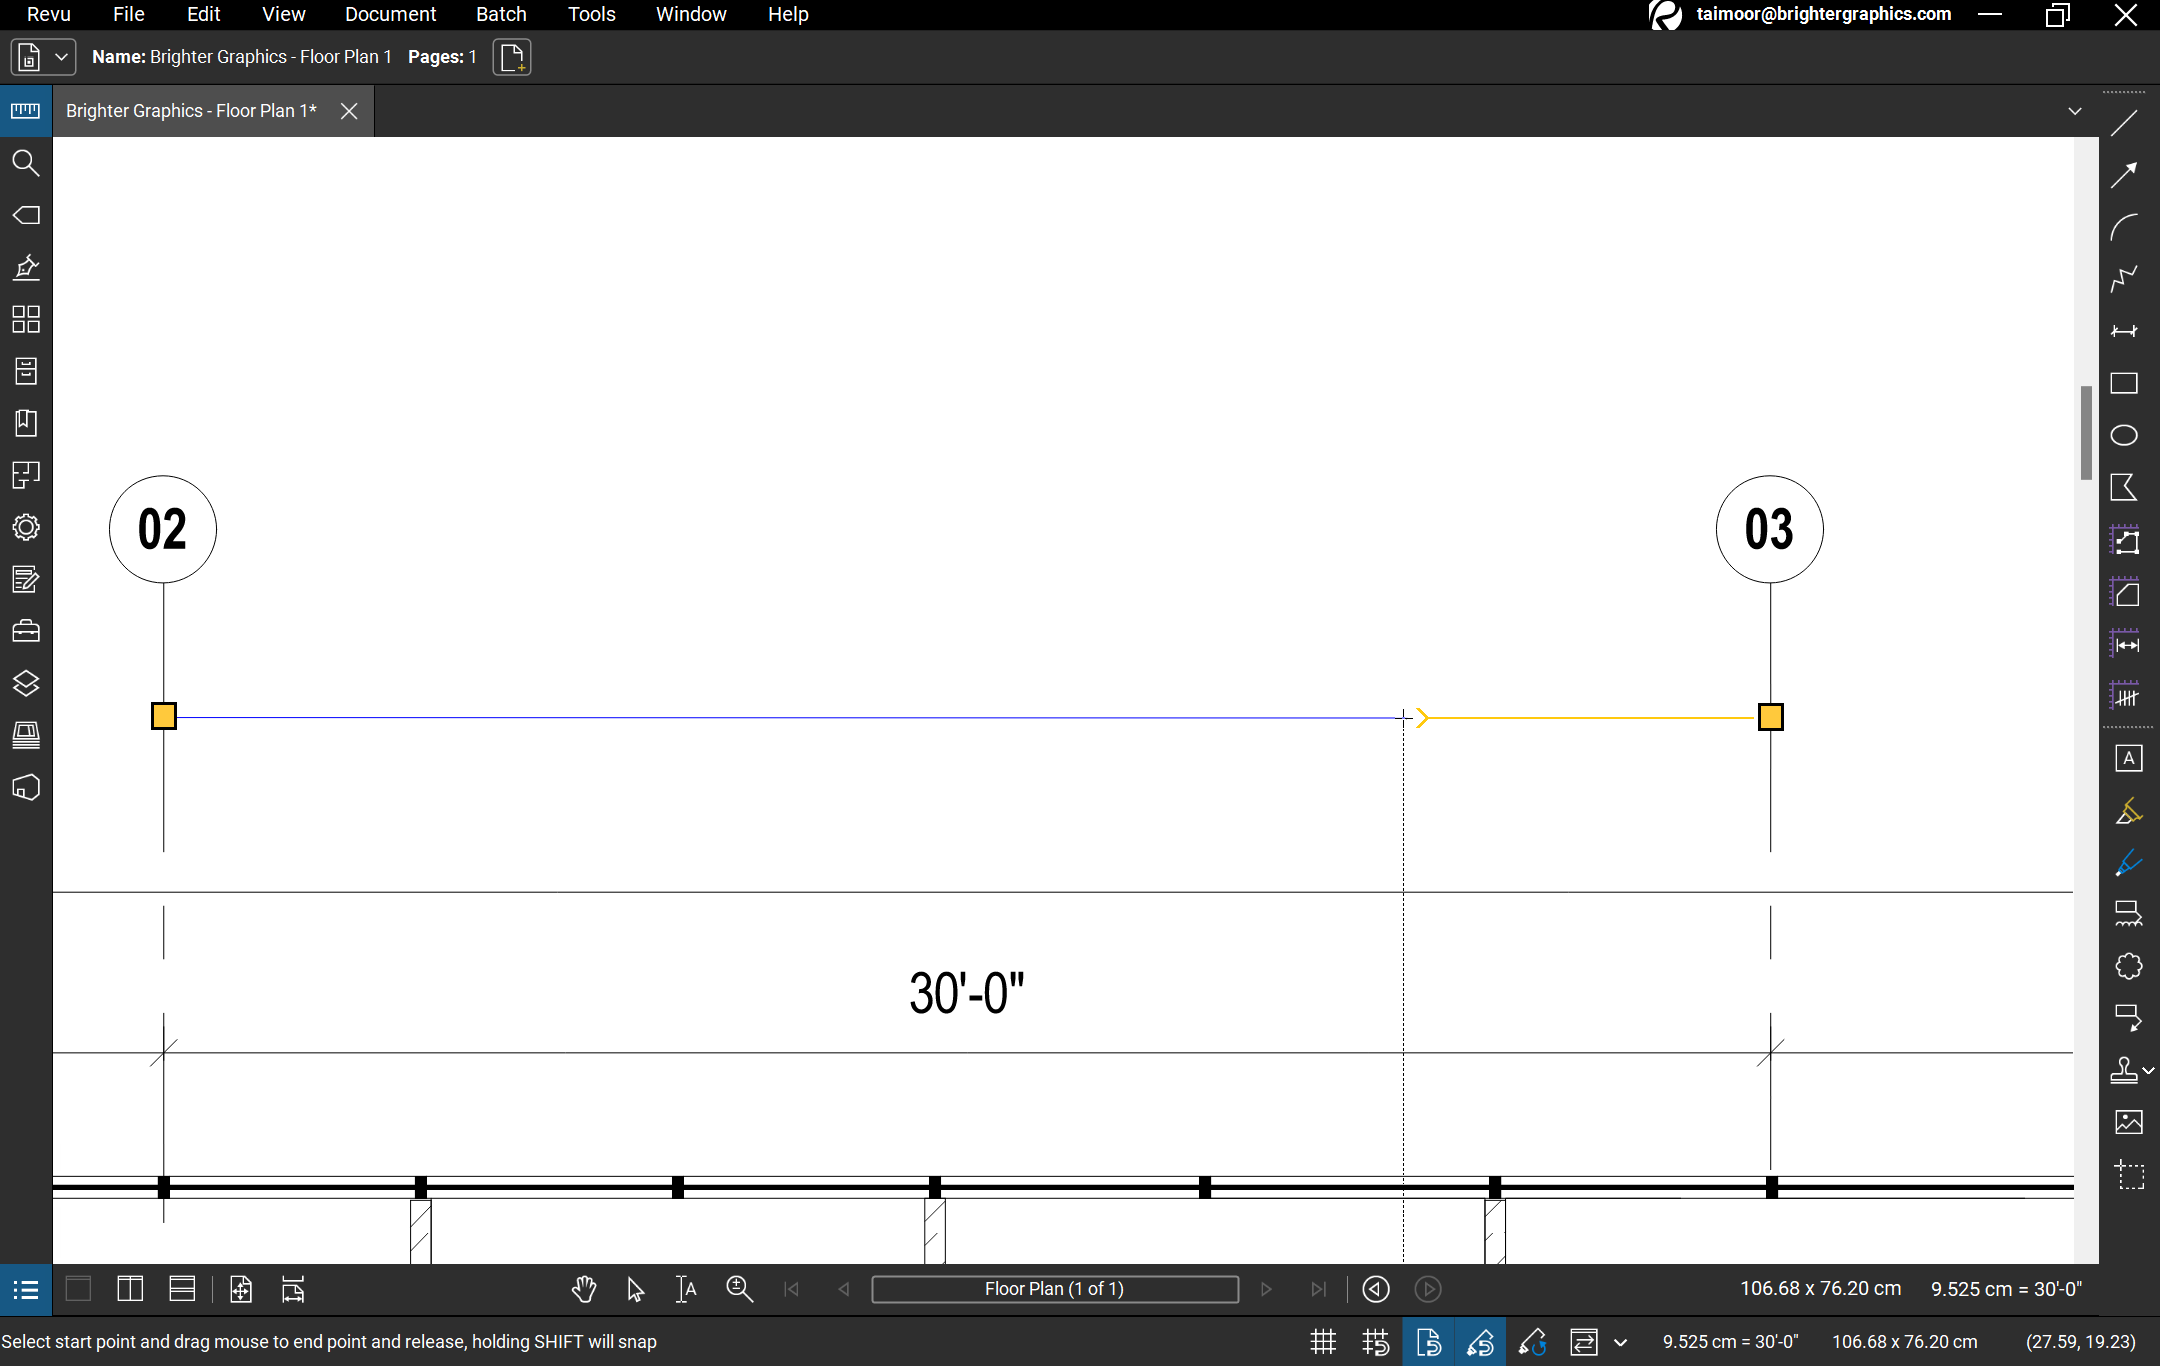Choose the Select arrow tool
The image size is (2160, 1366).
tap(636, 1290)
